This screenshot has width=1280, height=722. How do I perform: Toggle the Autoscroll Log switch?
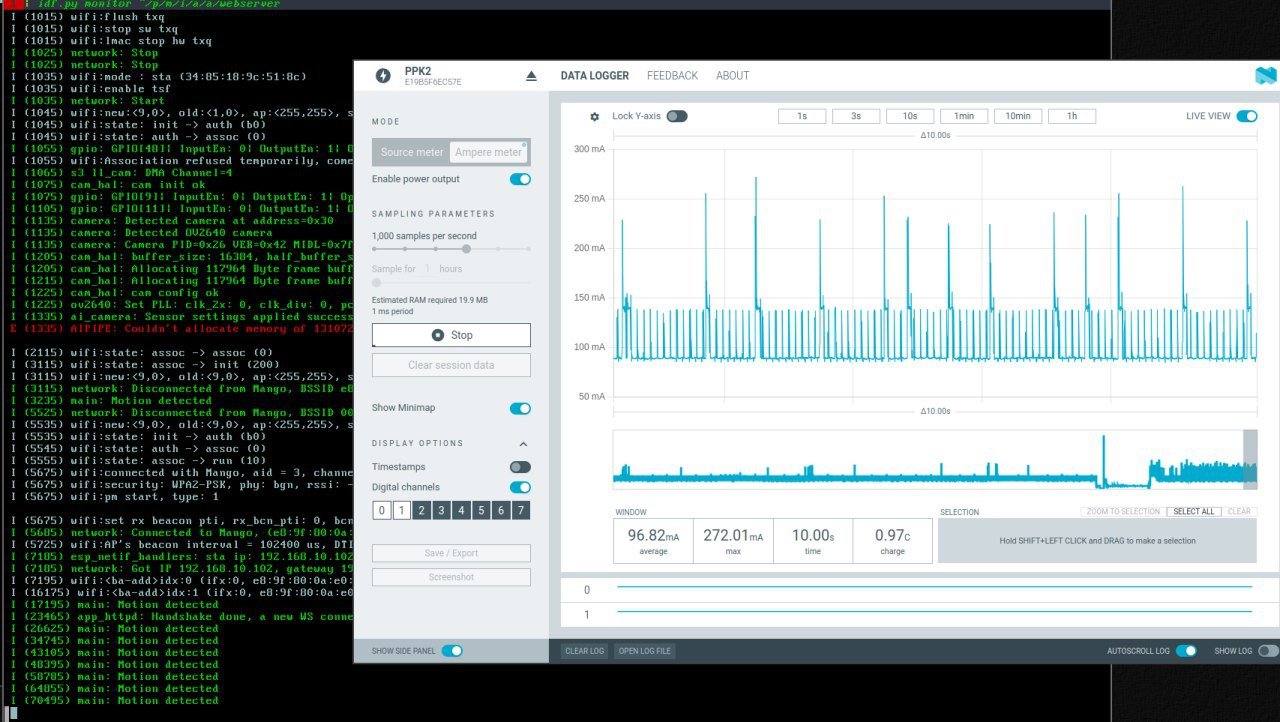(1186, 651)
